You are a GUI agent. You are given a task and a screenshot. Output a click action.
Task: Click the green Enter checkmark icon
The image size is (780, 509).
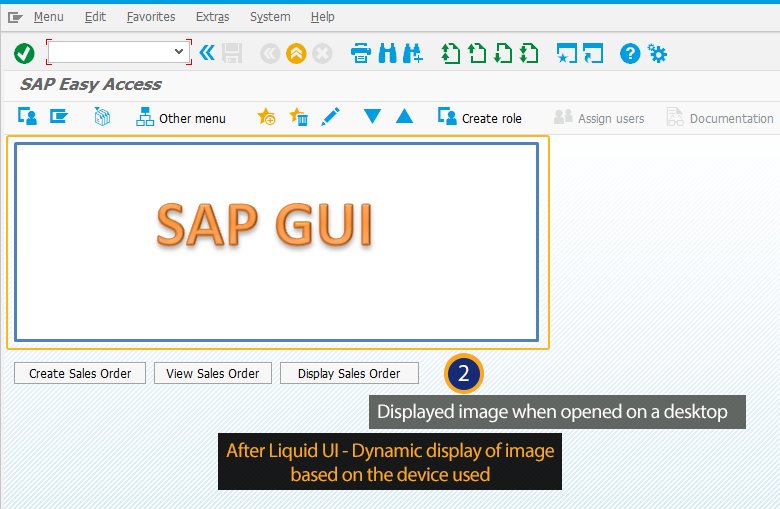[x=24, y=53]
